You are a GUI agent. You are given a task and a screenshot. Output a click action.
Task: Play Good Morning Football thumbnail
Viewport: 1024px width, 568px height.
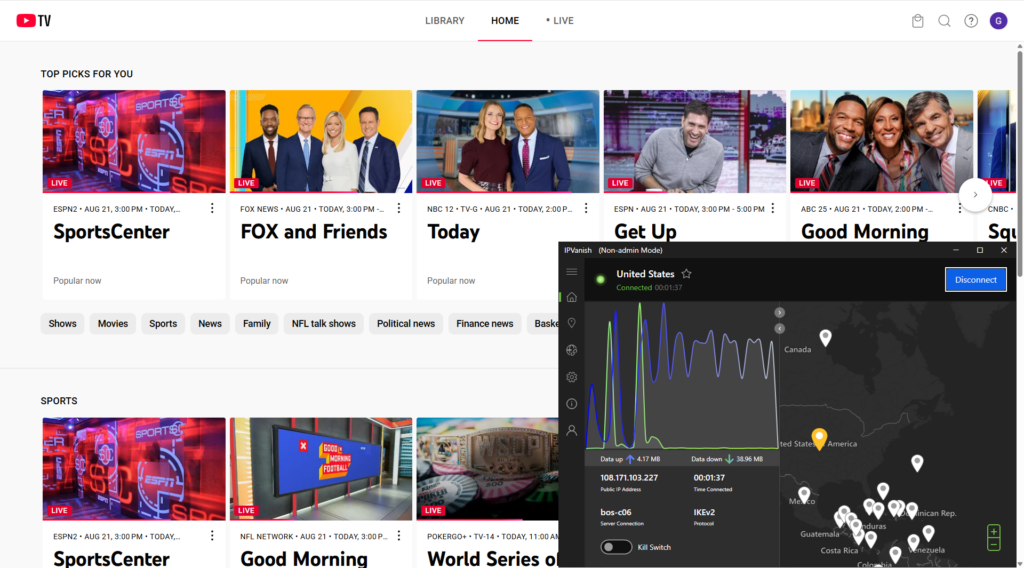[x=321, y=469]
